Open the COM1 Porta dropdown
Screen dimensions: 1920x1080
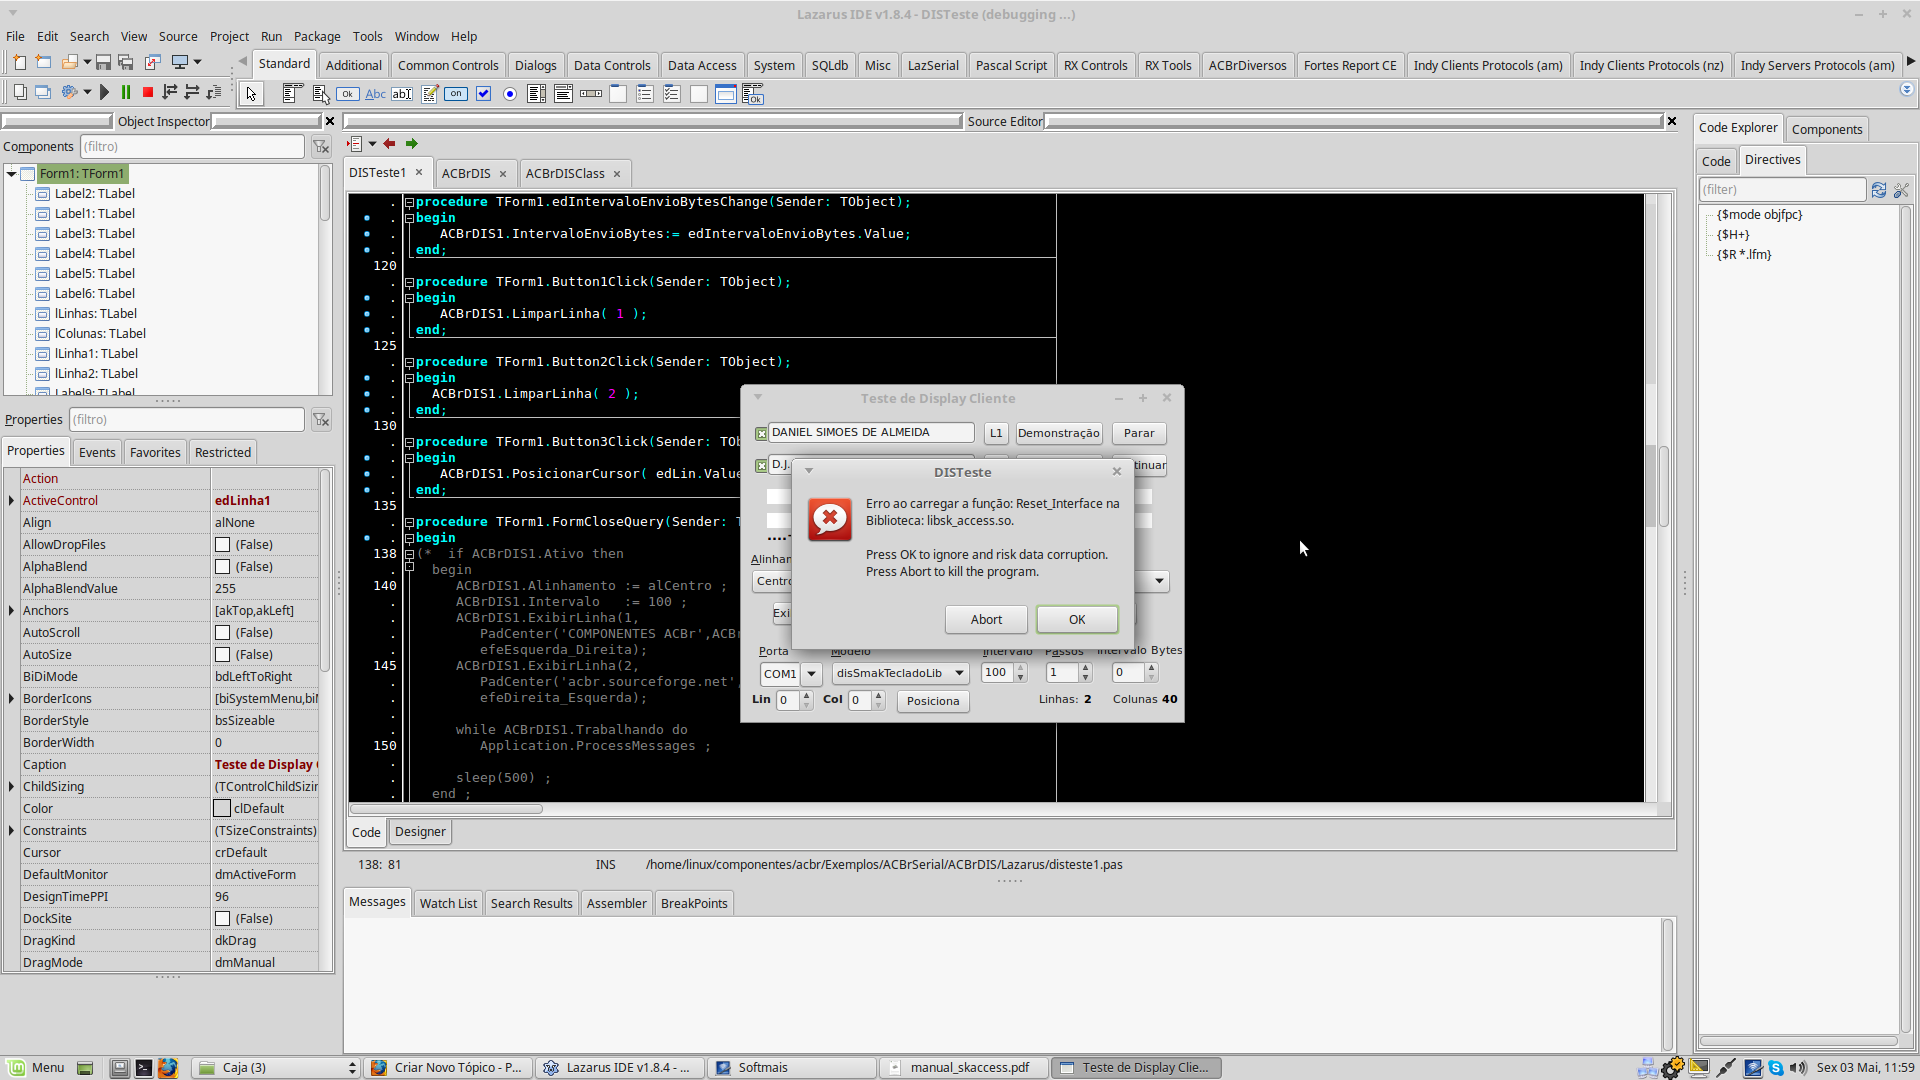click(x=812, y=674)
